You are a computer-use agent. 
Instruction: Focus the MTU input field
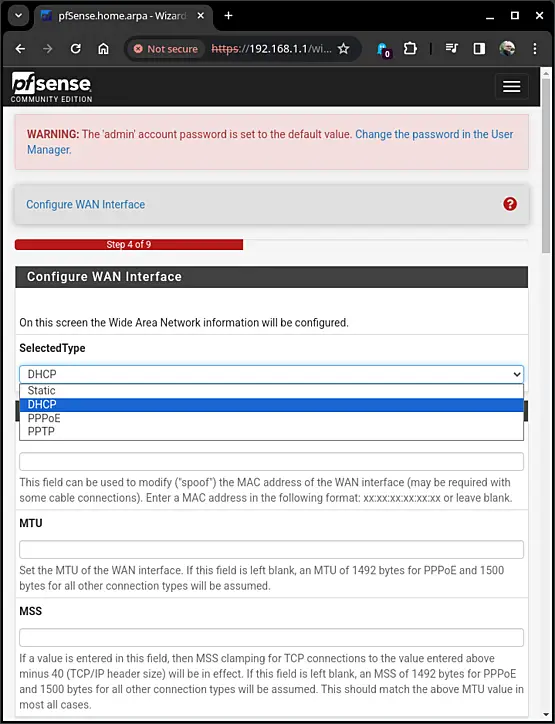(x=271, y=549)
